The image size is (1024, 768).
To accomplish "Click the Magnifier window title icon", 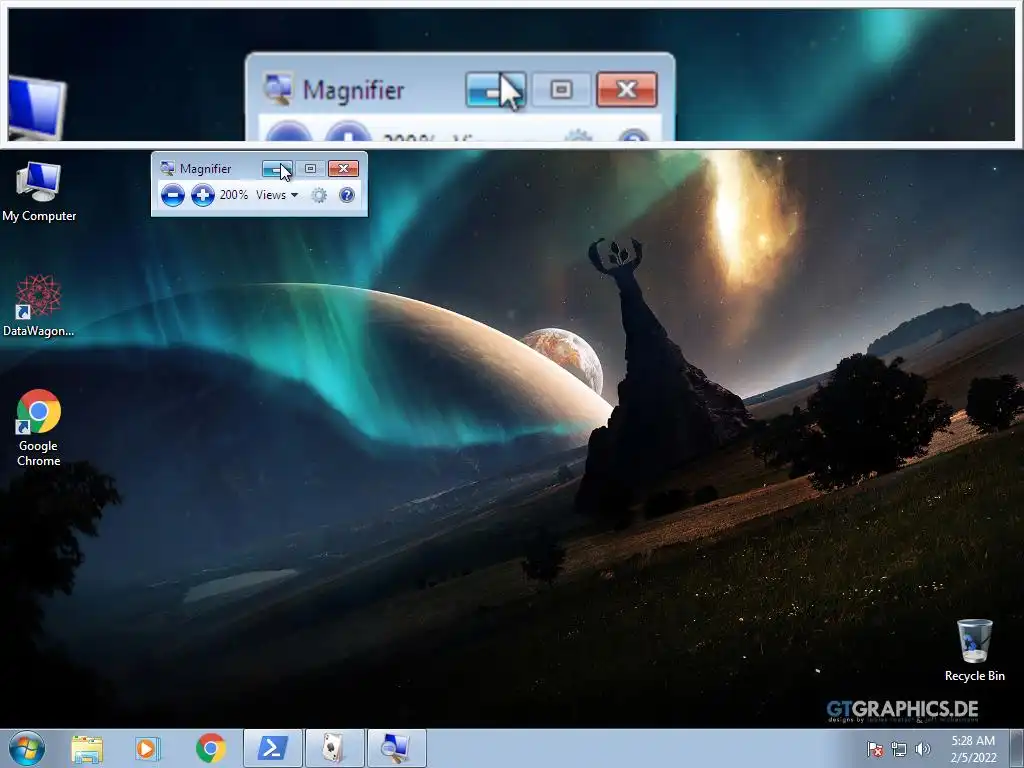I will (x=167, y=168).
